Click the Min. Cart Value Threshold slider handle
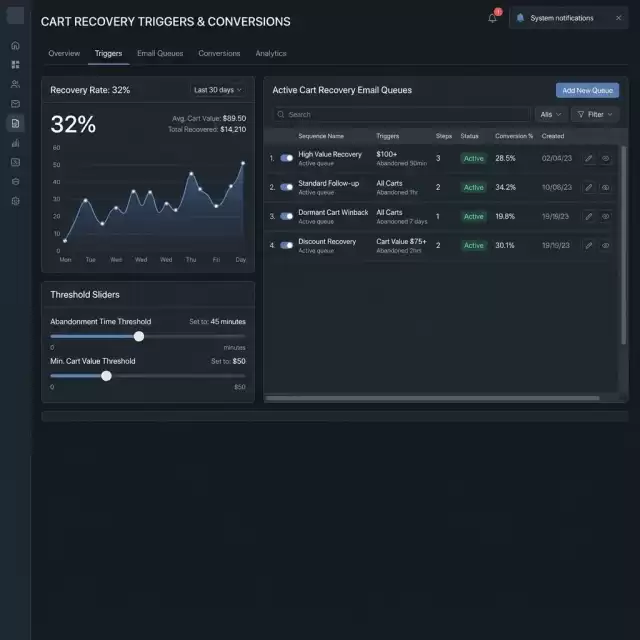This screenshot has width=640, height=640. [106, 376]
